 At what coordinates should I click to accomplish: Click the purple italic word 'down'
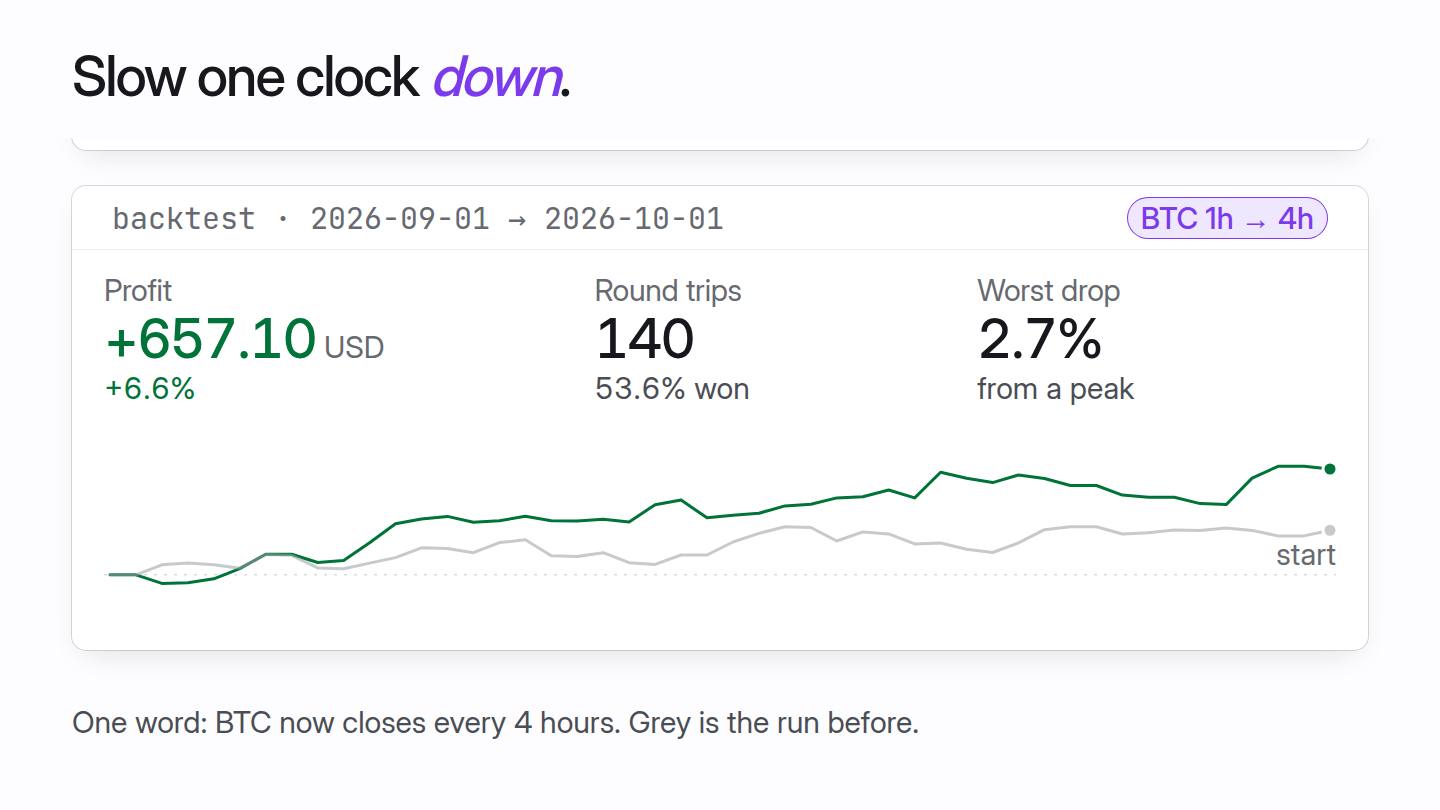pyautogui.click(x=497, y=76)
